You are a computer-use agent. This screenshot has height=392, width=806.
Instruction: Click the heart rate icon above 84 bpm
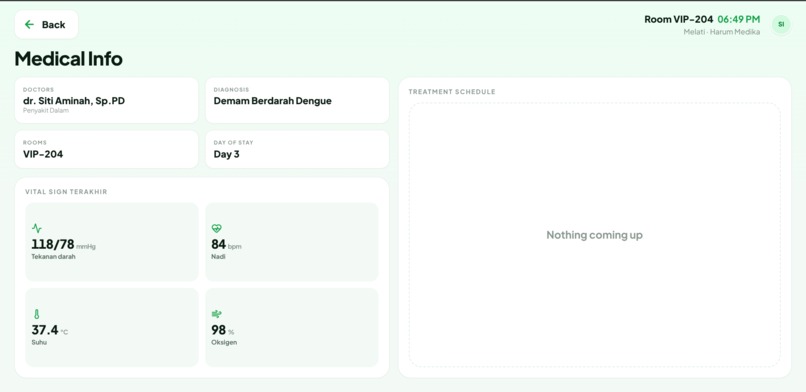click(216, 228)
